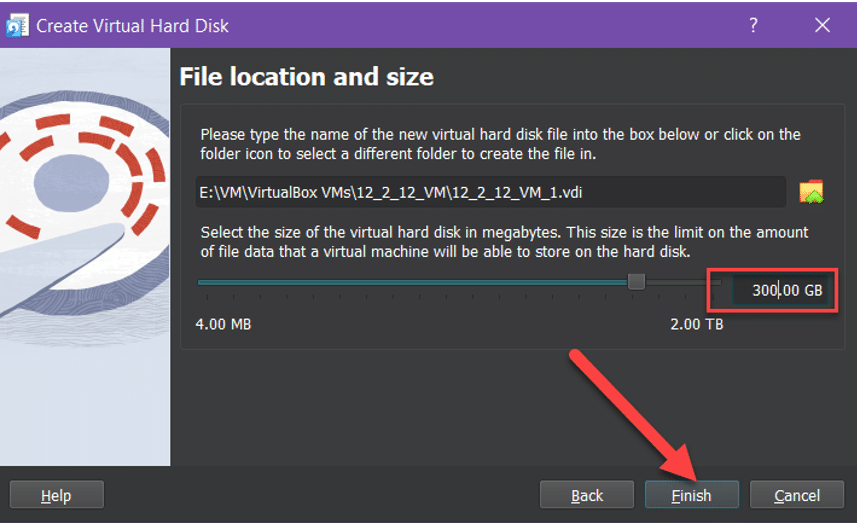Click the 2.00 TB maximum label
Image resolution: width=857 pixels, height=523 pixels.
click(x=696, y=324)
